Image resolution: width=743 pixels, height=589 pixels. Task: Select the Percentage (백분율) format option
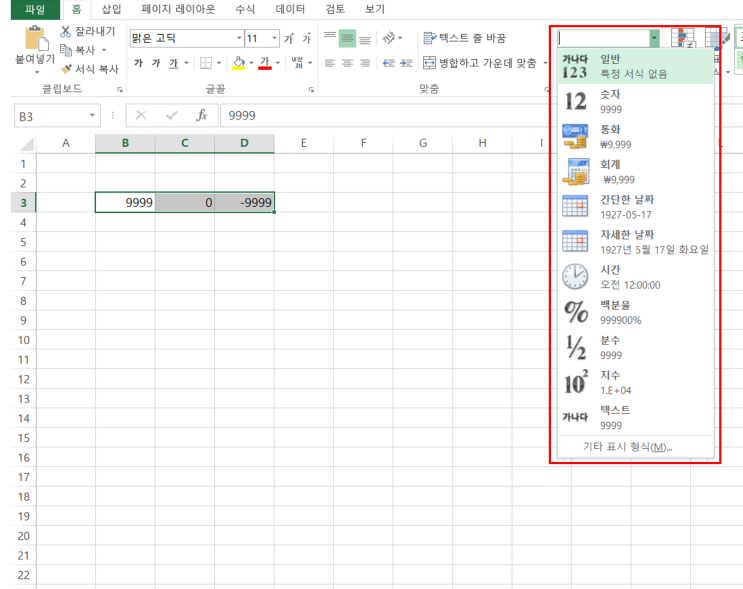(635, 312)
